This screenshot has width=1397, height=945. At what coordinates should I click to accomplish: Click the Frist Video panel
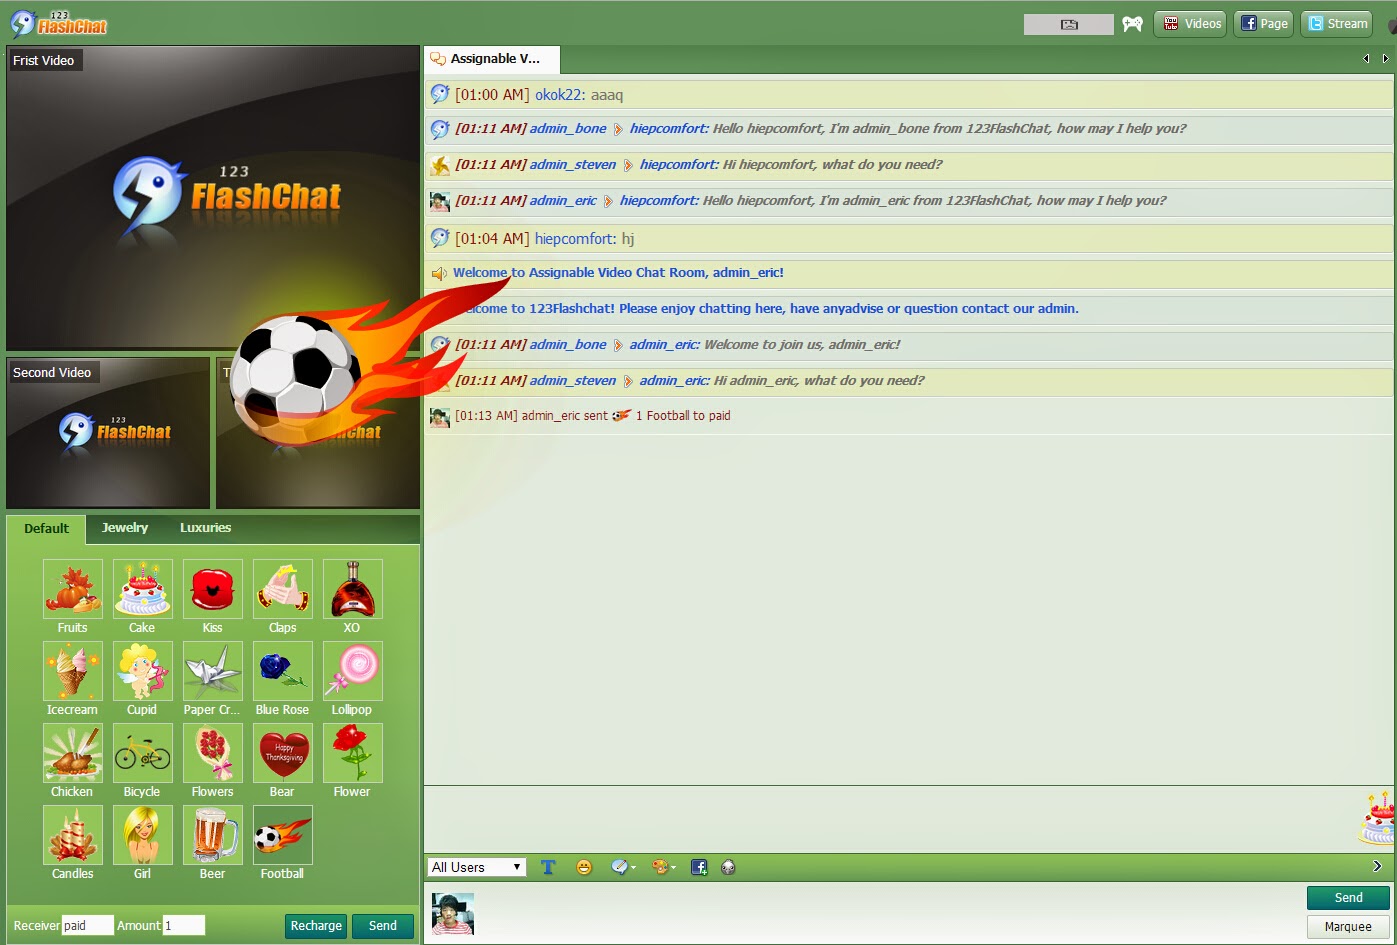click(x=213, y=198)
